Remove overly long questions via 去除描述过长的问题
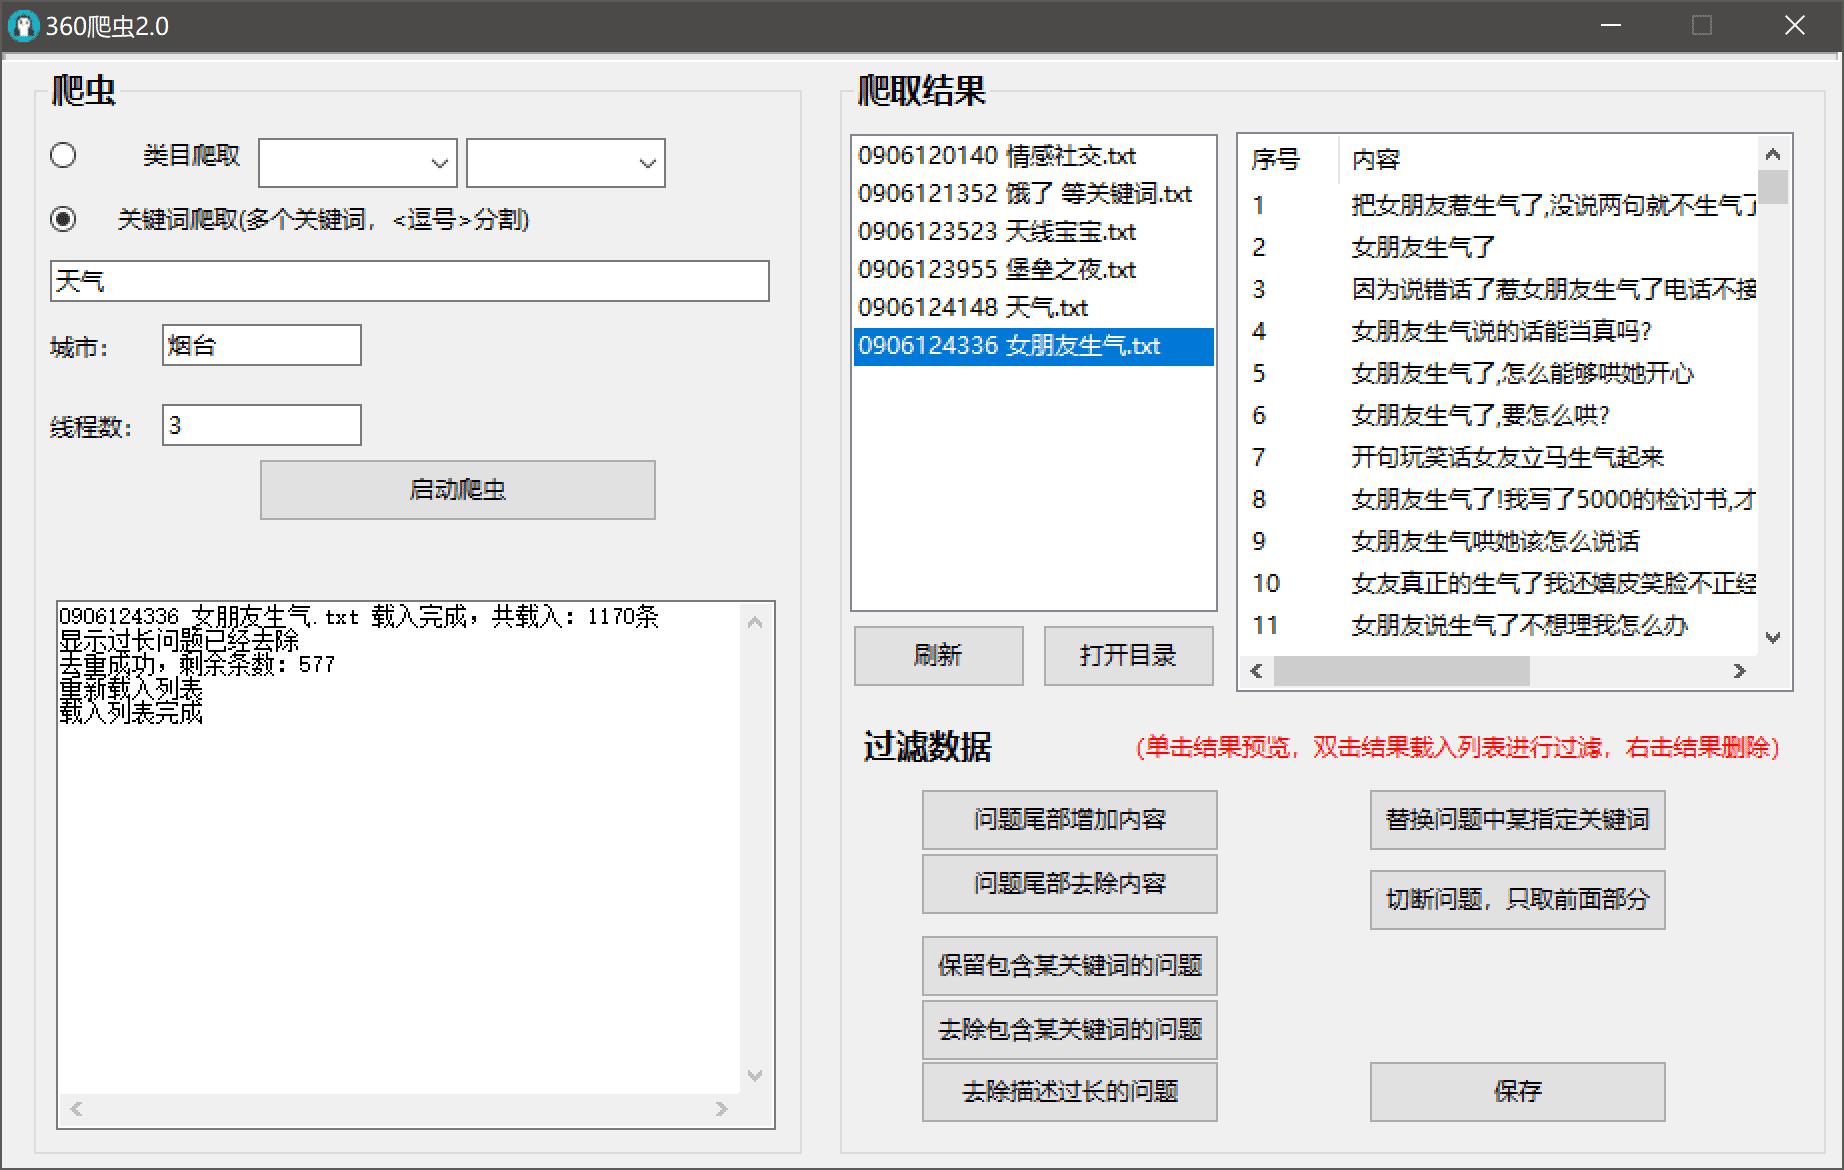The image size is (1844, 1170). coord(1068,1092)
